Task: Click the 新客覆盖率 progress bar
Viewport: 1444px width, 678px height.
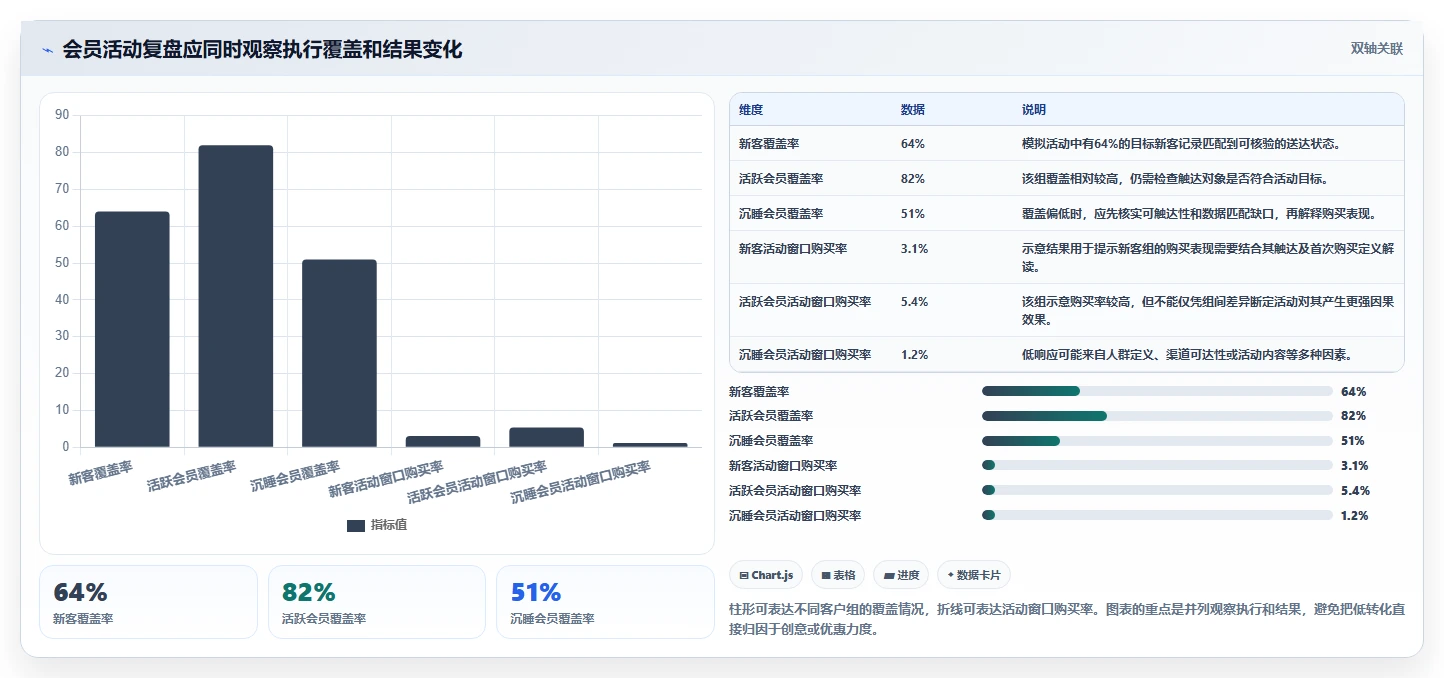Action: [x=1157, y=391]
